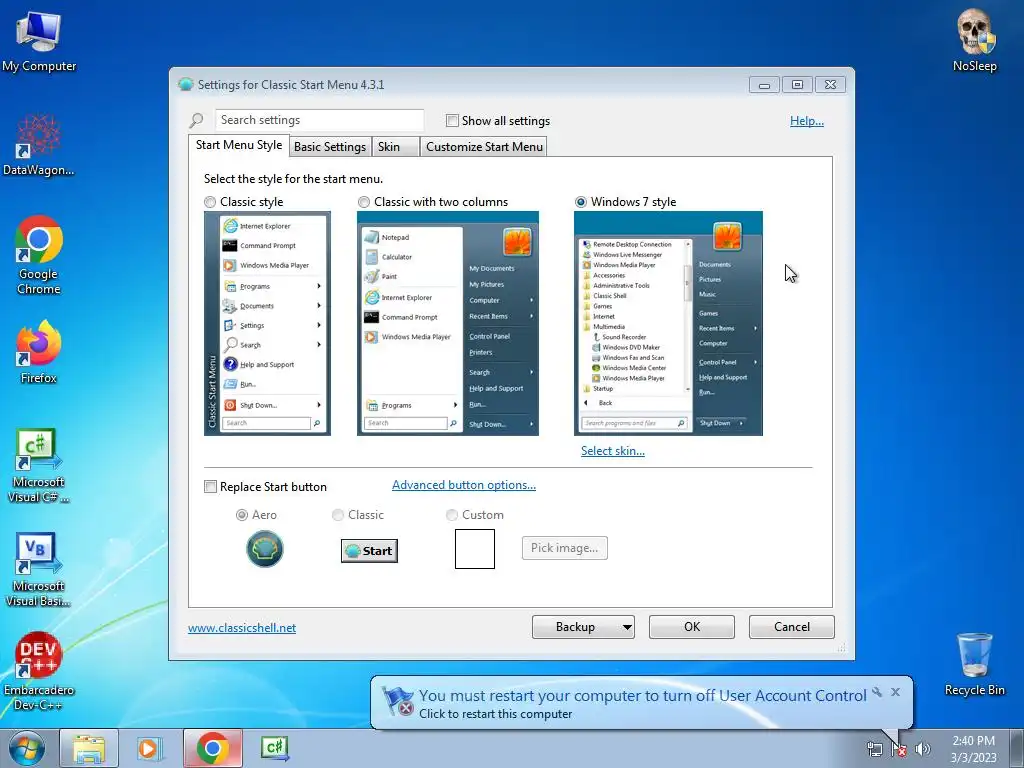This screenshot has height=768, width=1024.
Task: Click the wrench icon on the notification balloon
Action: click(x=877, y=692)
